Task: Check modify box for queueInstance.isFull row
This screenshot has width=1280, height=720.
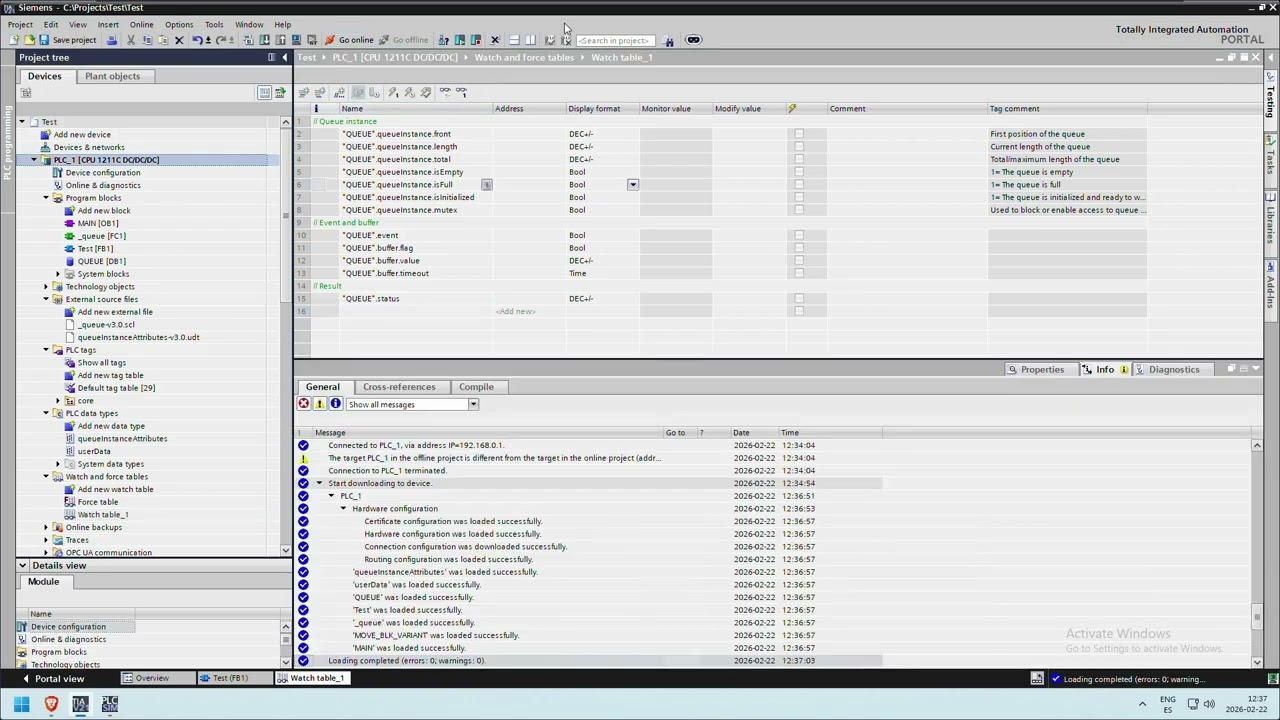Action: coord(798,185)
